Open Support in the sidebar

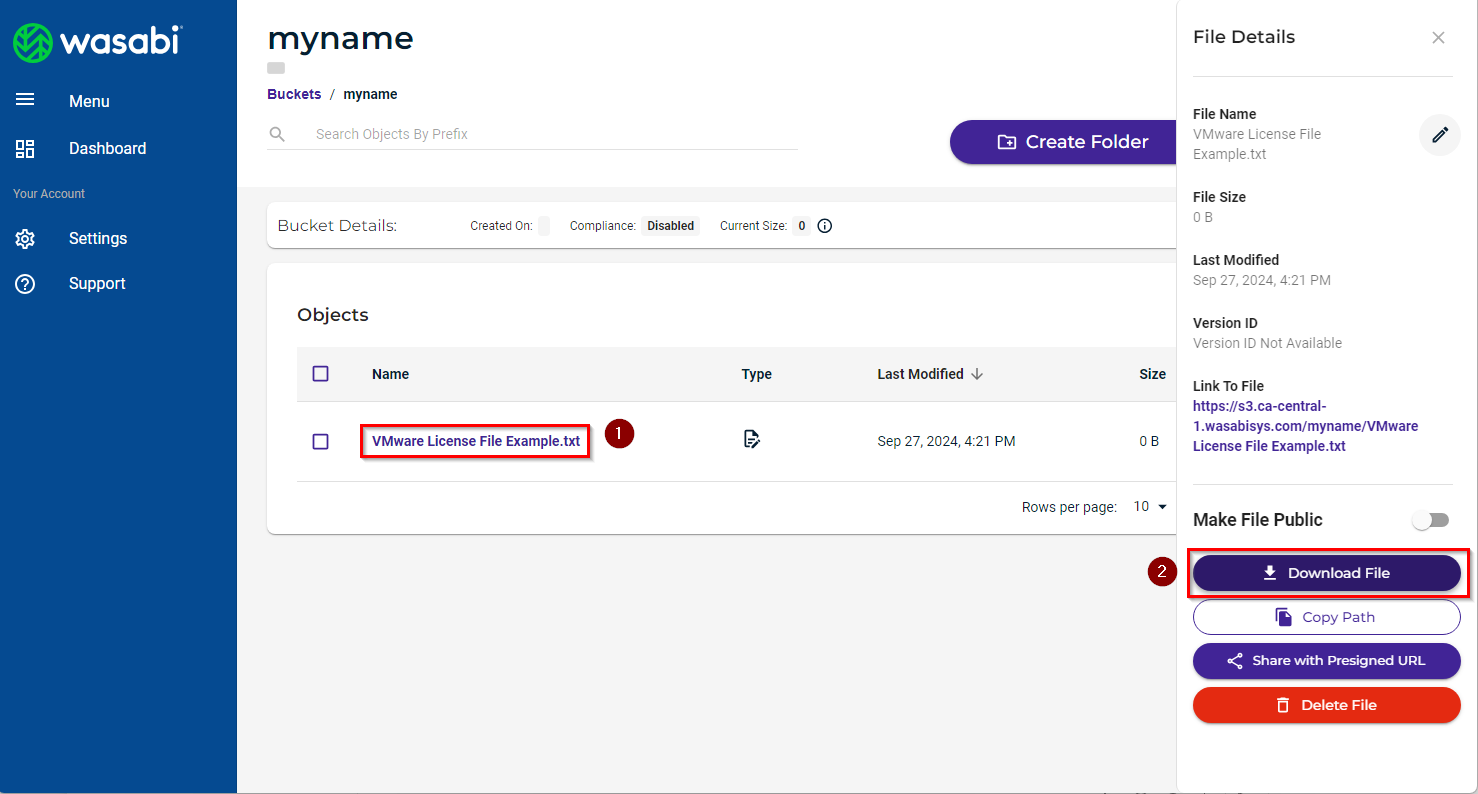[x=97, y=283]
